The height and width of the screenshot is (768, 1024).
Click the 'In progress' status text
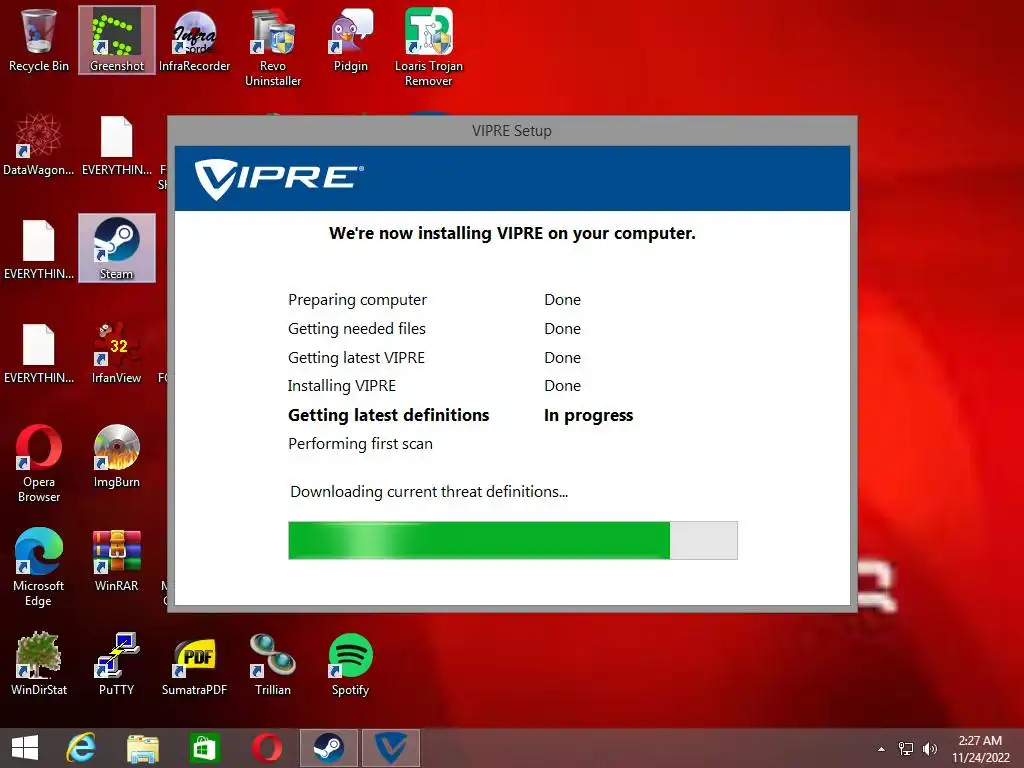pyautogui.click(x=588, y=415)
